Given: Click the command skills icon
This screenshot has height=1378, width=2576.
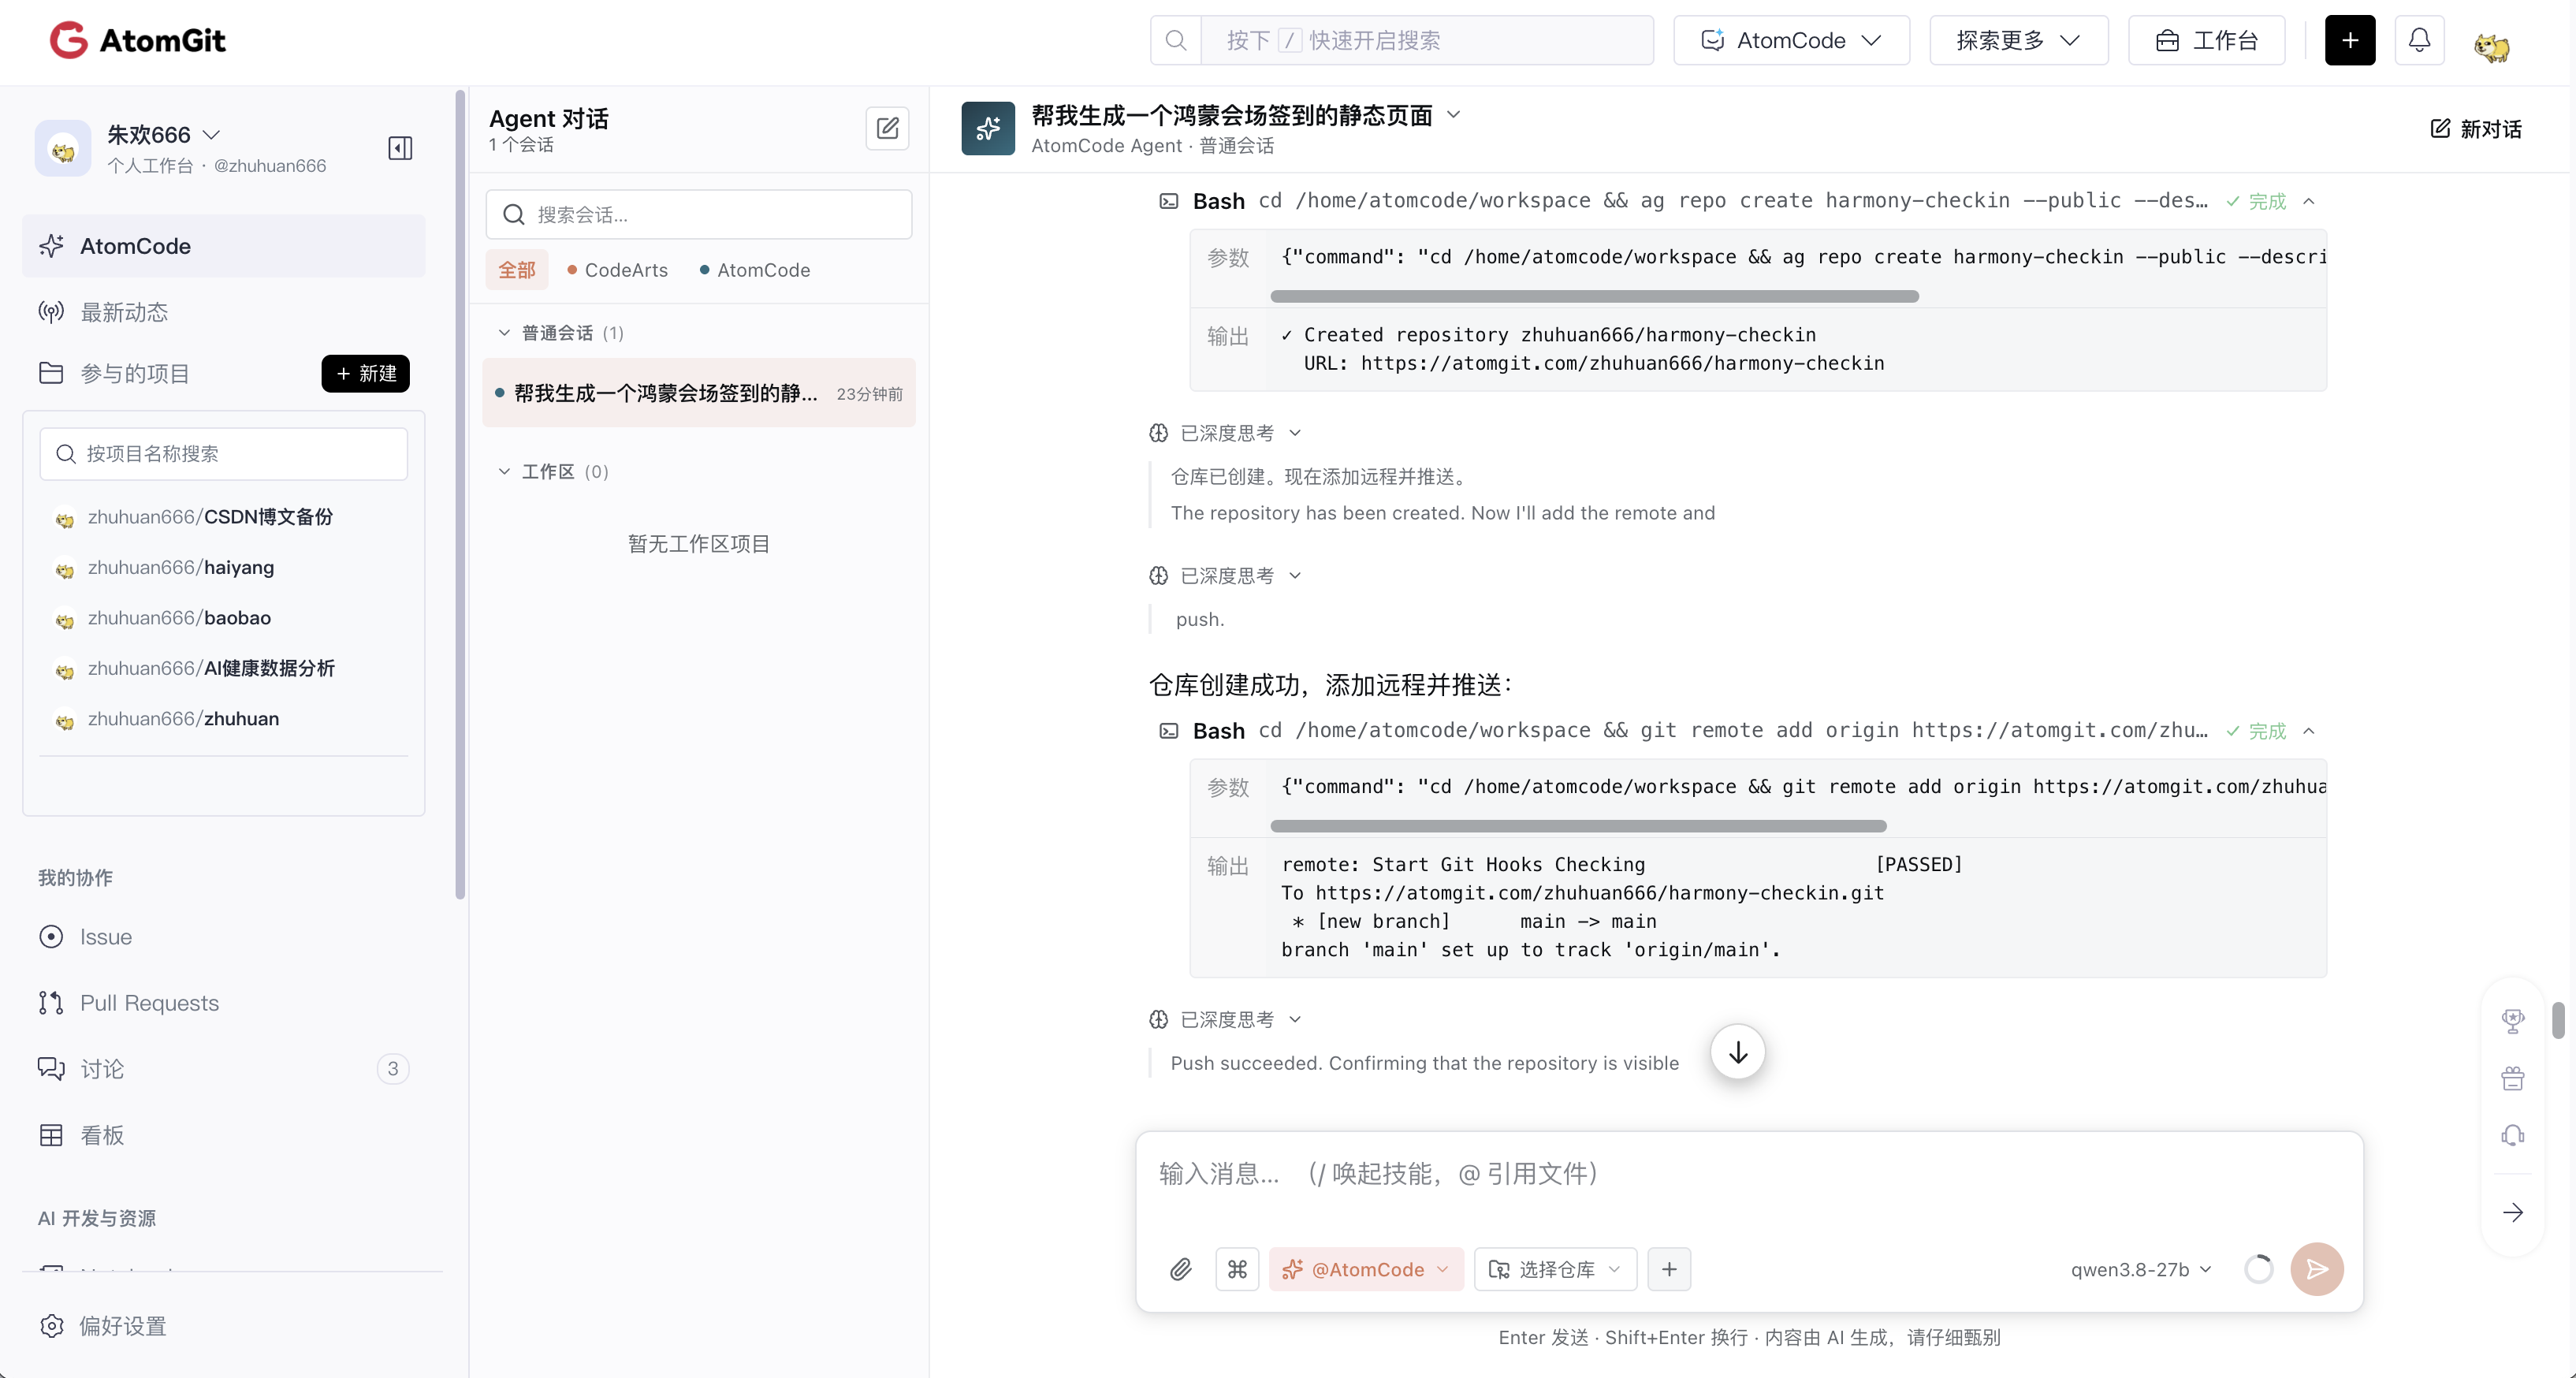Looking at the screenshot, I should click(1237, 1269).
